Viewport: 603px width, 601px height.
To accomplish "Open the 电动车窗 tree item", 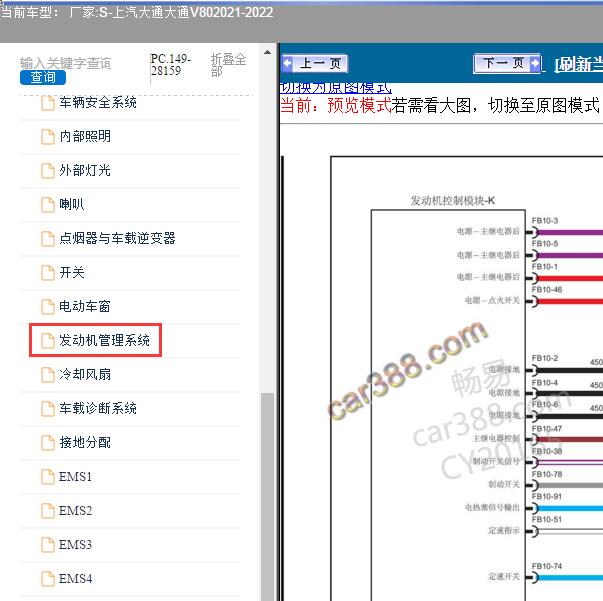I will click(x=85, y=306).
